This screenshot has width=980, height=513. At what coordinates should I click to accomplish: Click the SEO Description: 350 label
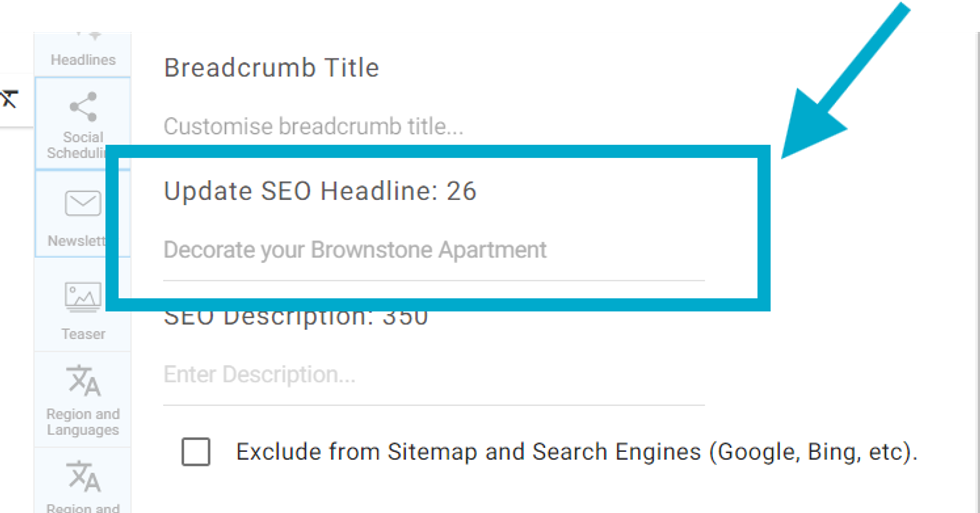(296, 318)
